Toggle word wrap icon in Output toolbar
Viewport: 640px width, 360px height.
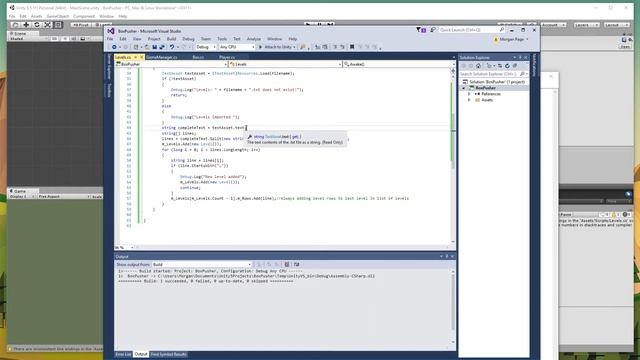point(296,264)
